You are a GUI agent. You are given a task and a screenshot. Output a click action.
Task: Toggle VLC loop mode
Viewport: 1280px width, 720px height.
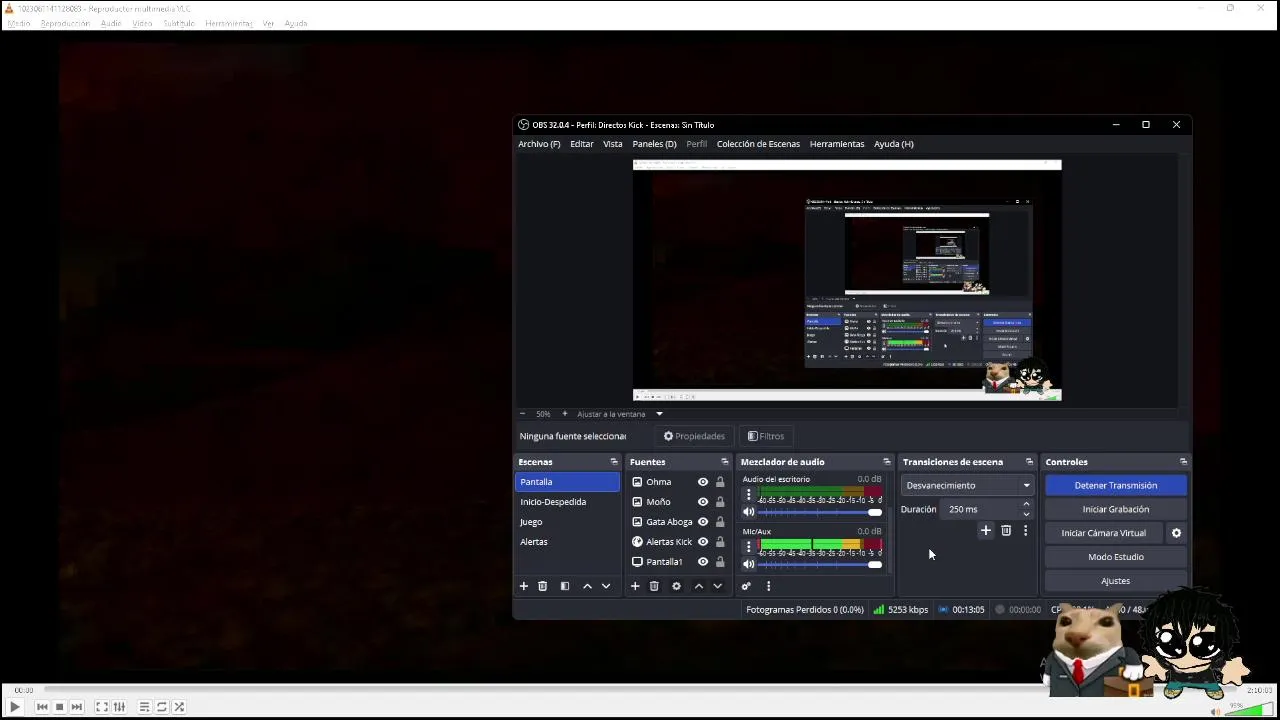[x=162, y=707]
